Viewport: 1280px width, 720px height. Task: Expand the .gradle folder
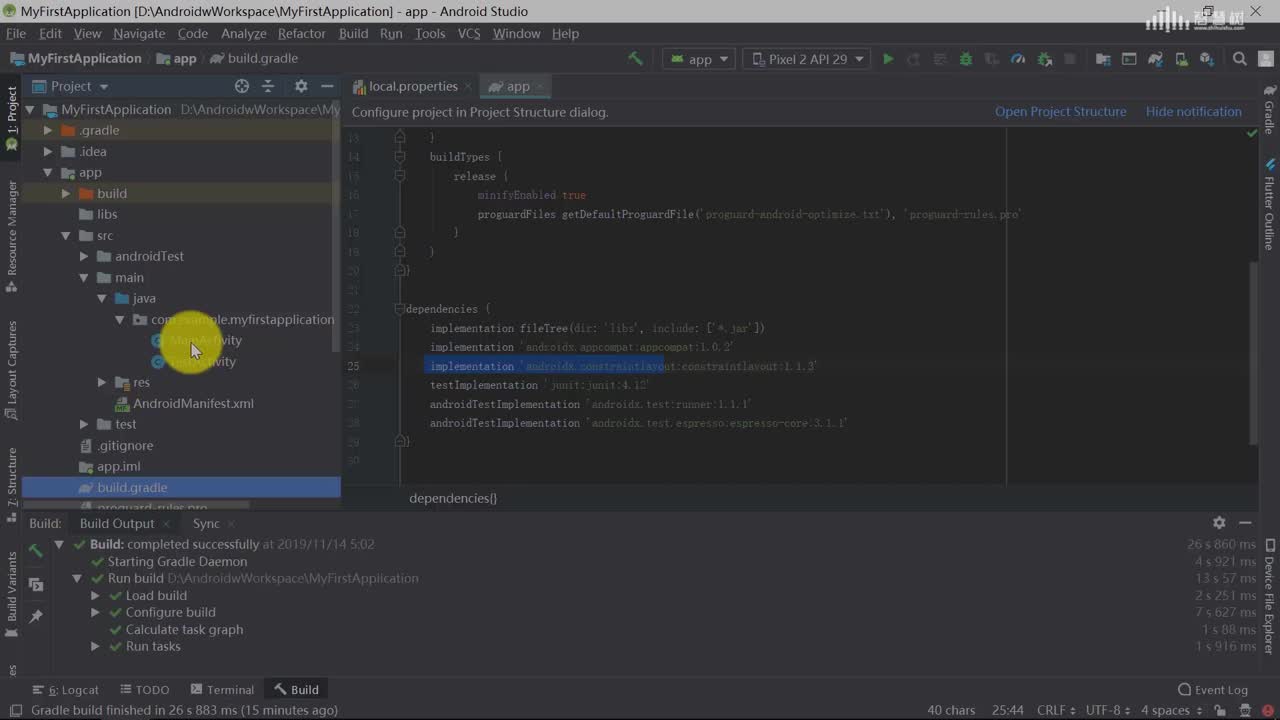click(x=48, y=130)
